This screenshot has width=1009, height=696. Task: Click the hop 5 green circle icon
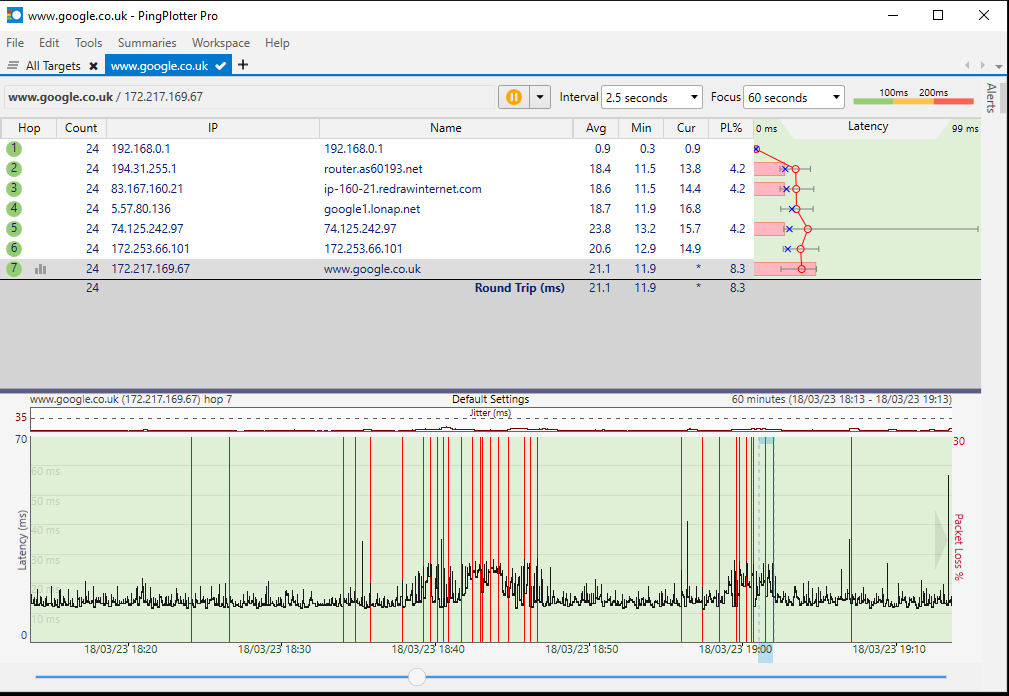tap(13, 229)
